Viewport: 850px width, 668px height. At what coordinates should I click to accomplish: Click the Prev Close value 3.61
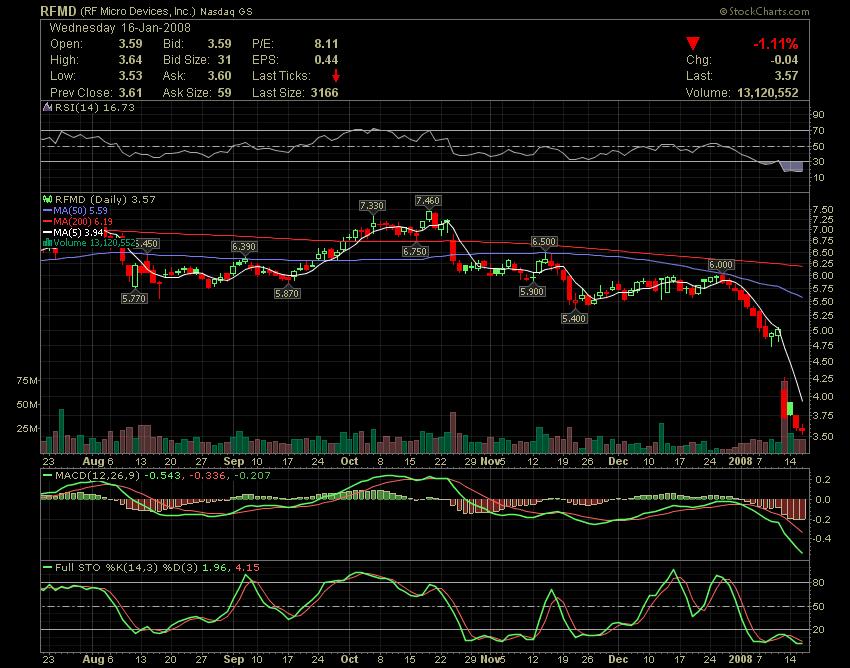[x=130, y=93]
